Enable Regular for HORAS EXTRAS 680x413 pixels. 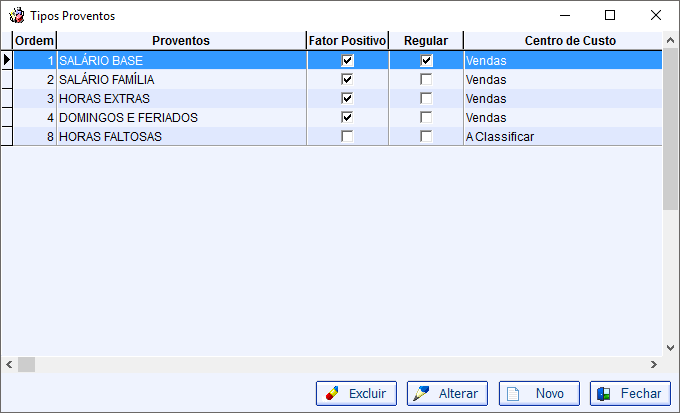[426, 98]
